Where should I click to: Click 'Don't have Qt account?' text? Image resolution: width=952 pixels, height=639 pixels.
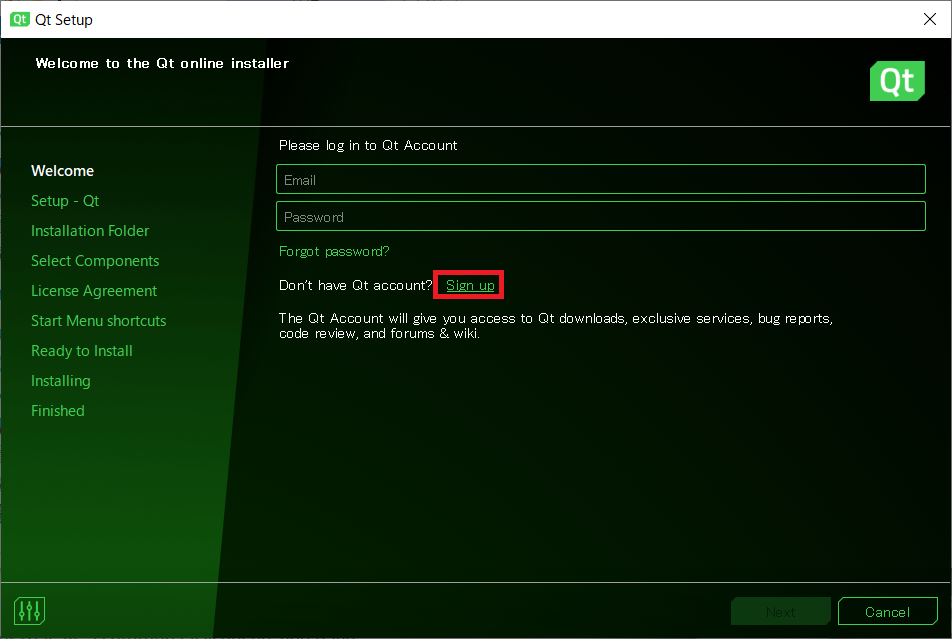tap(355, 285)
